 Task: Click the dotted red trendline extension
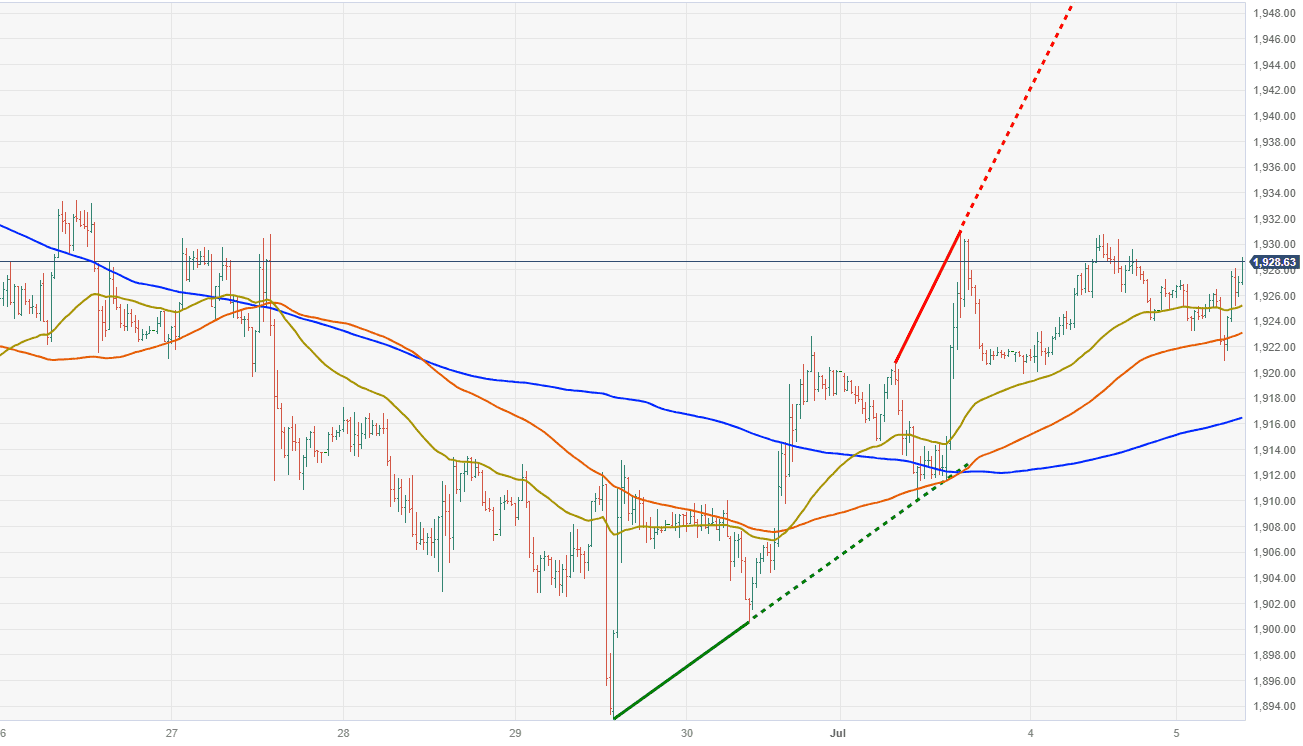[1017, 117]
